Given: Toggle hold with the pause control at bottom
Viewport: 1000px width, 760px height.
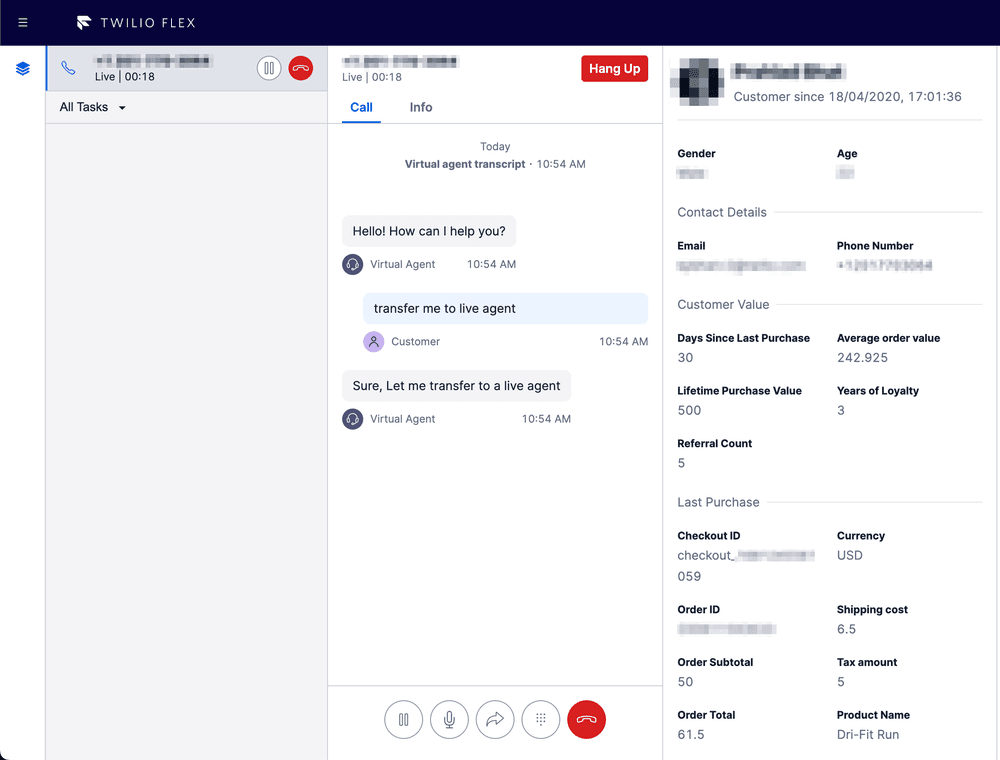Looking at the screenshot, I should [x=403, y=719].
